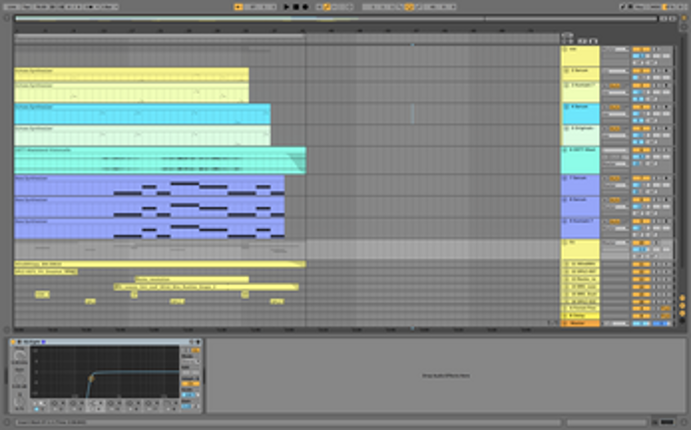Unfold the 7 Serum track
Image resolution: width=691 pixels, height=430 pixels.
click(566, 178)
